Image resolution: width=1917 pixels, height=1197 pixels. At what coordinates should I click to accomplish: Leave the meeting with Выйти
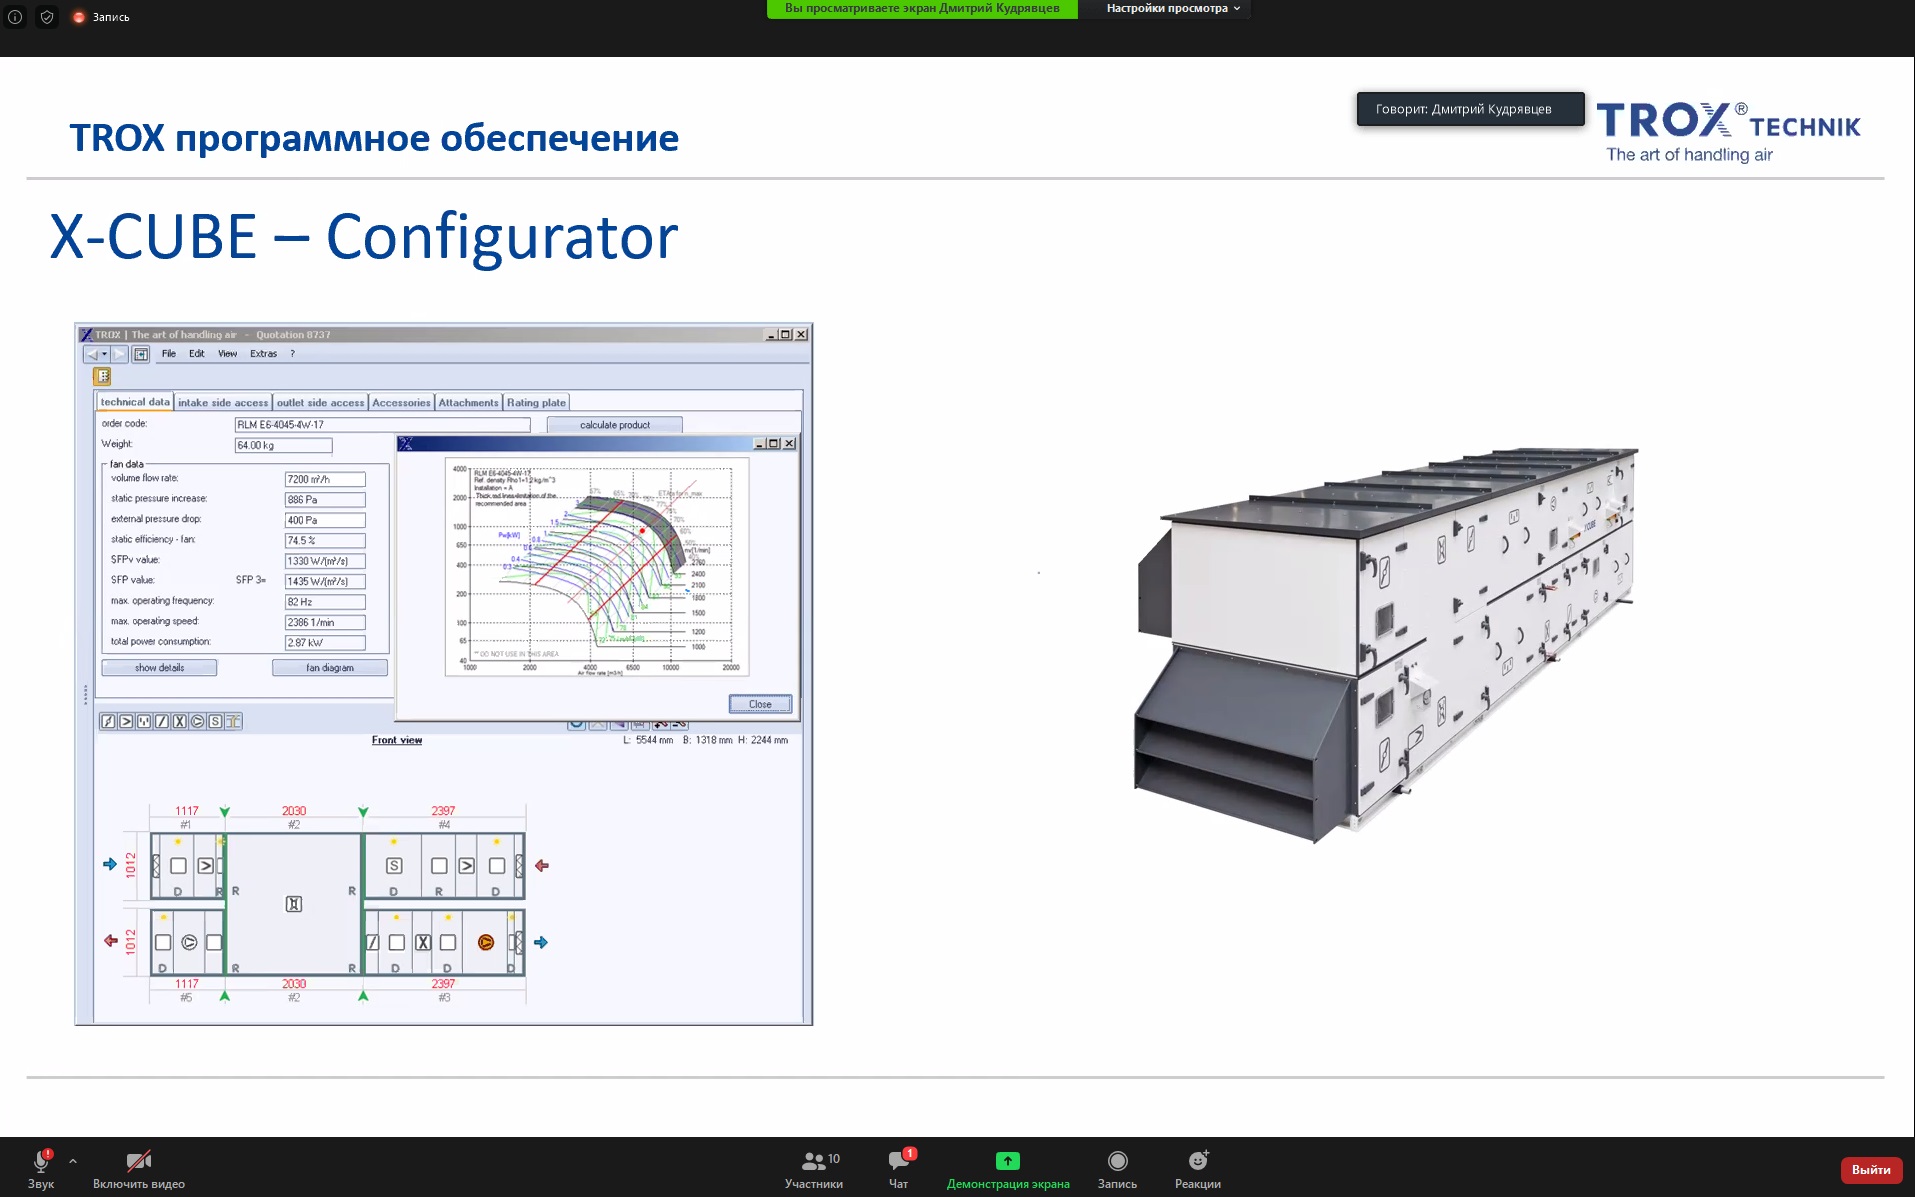click(1870, 1170)
